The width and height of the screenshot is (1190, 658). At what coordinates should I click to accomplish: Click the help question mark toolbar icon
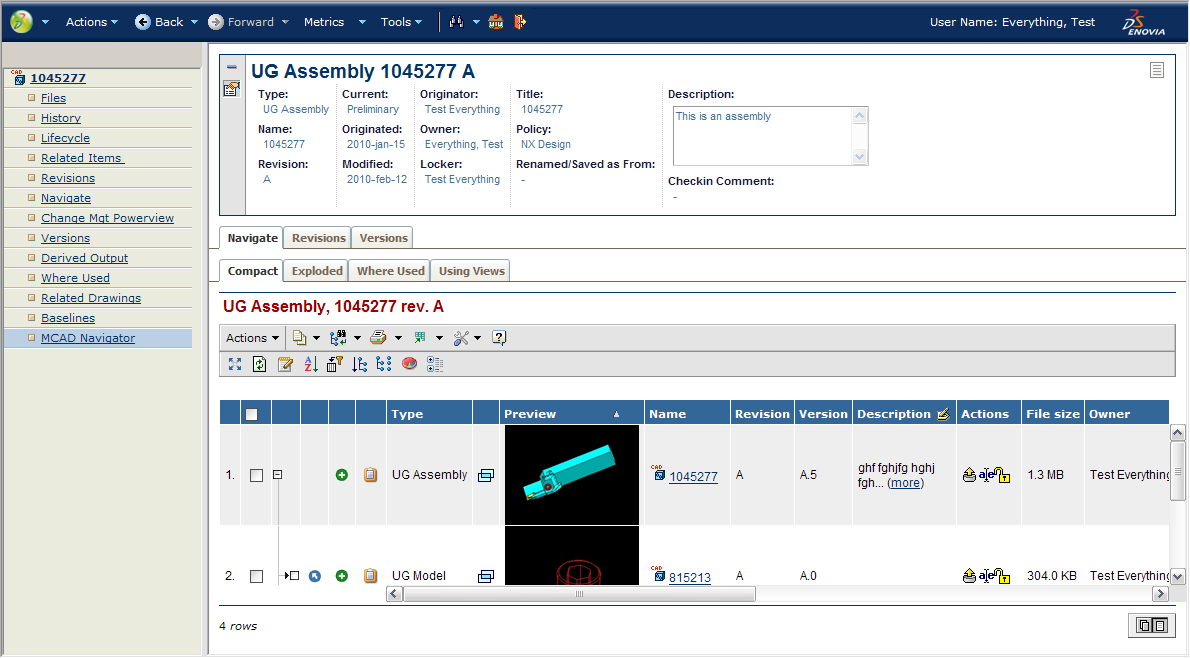(x=500, y=338)
